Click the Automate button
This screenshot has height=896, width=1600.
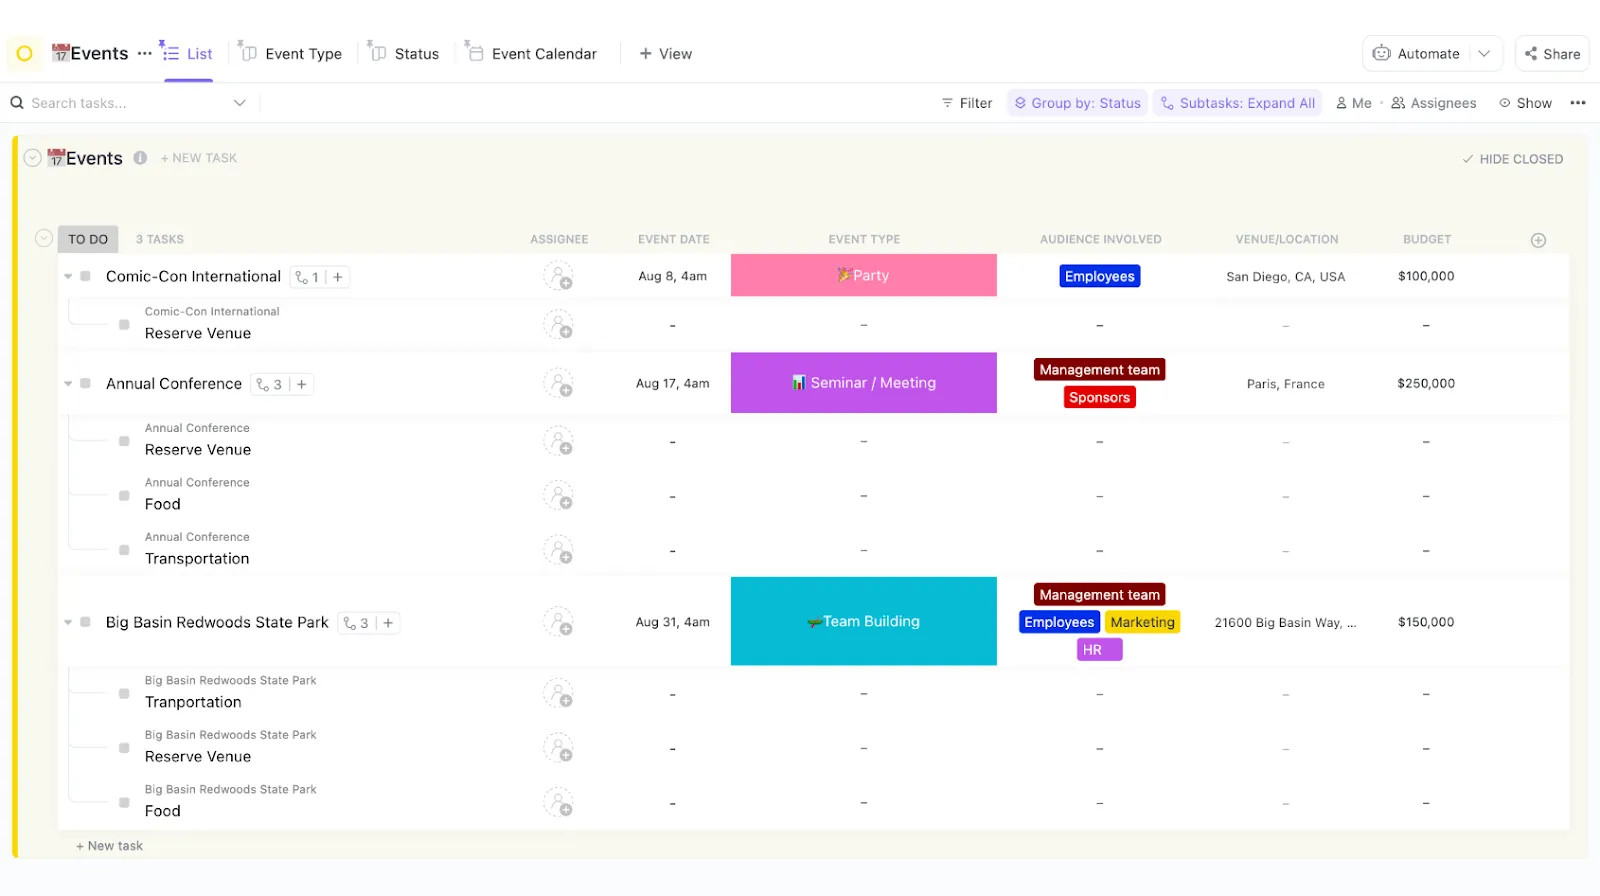tap(1417, 54)
